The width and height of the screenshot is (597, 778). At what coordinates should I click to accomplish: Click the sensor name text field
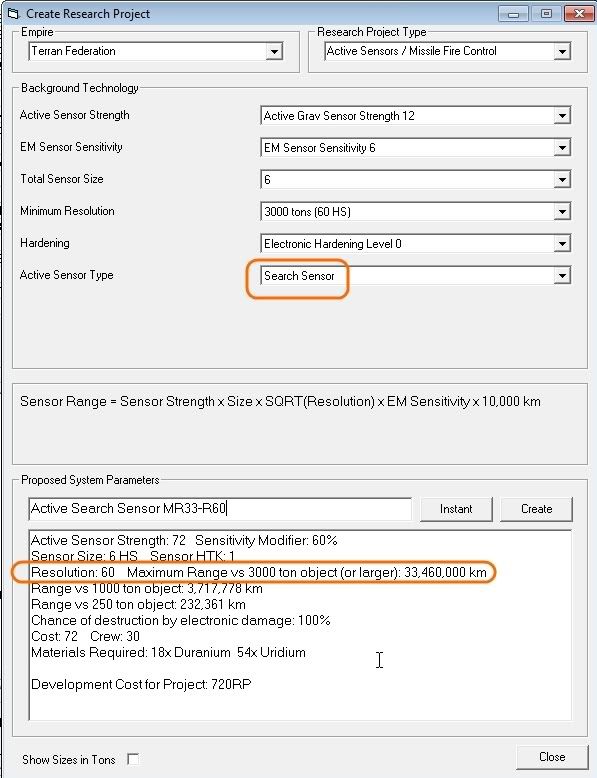[x=220, y=509]
